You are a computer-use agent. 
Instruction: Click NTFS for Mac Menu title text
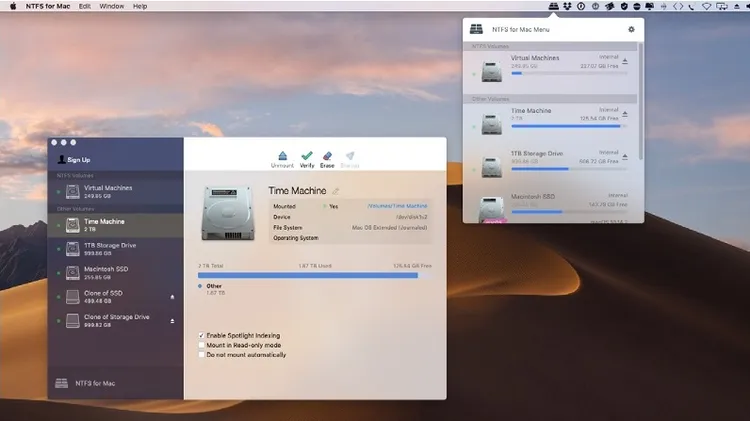(521, 30)
